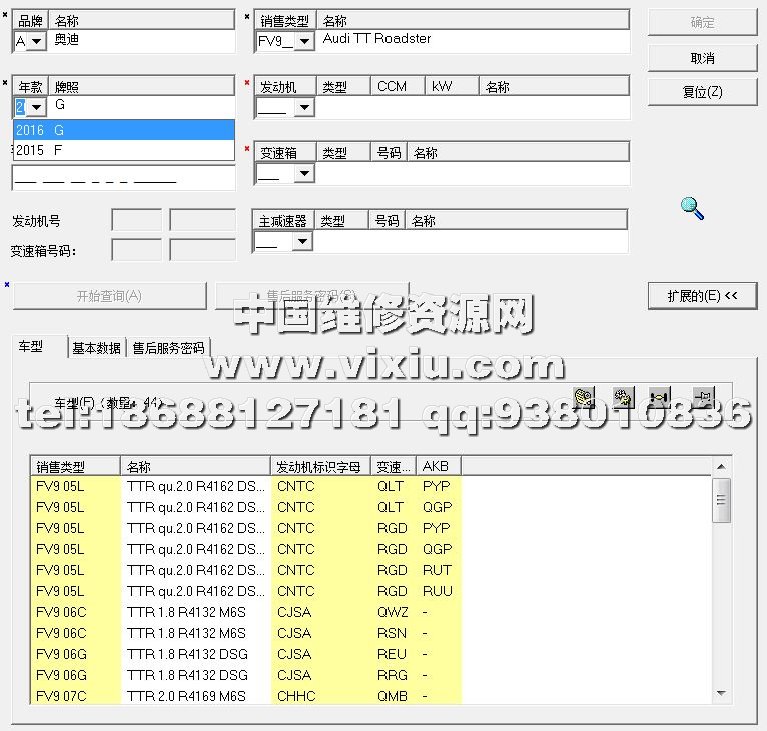Open the 主减速器 final drive dropdown
The image size is (767, 731).
(301, 241)
